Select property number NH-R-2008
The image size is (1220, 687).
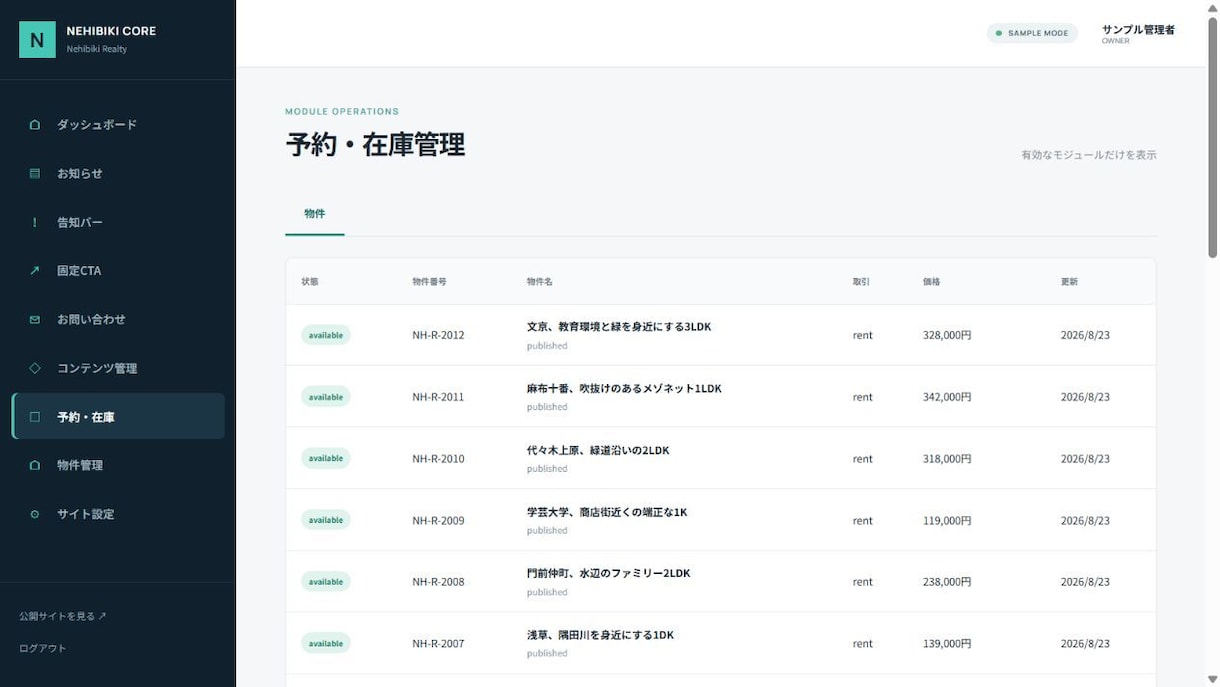click(438, 582)
